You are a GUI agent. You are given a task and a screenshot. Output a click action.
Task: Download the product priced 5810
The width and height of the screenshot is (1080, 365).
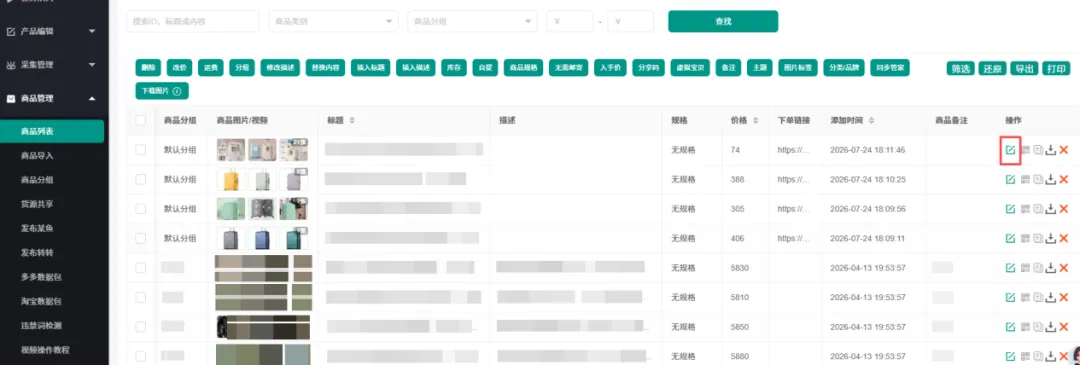pos(1050,297)
